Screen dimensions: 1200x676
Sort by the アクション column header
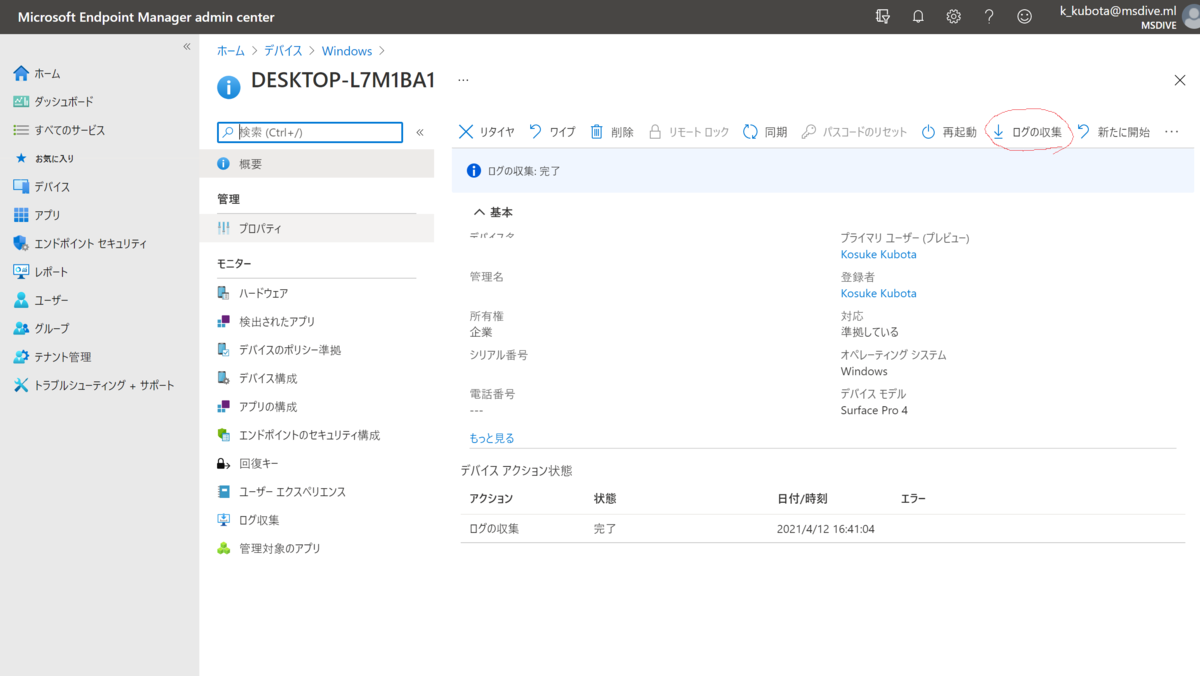pyautogui.click(x=491, y=498)
